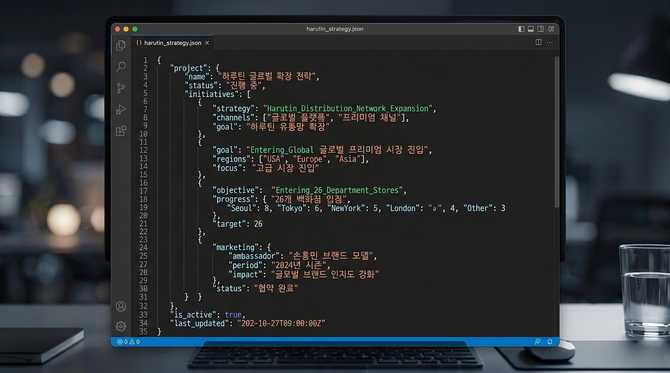Toggle the secondary sidebar layout icon
Image resolution: width=670 pixels, height=373 pixels.
coord(541,29)
